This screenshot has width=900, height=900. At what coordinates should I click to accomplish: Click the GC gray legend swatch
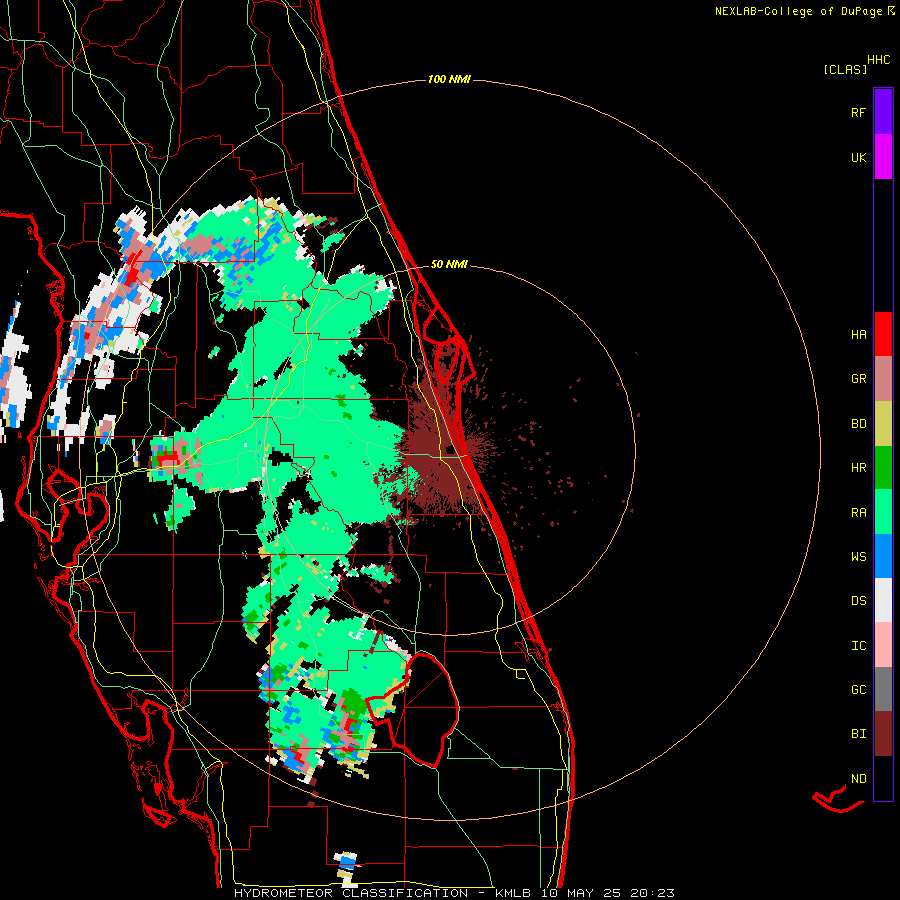883,689
